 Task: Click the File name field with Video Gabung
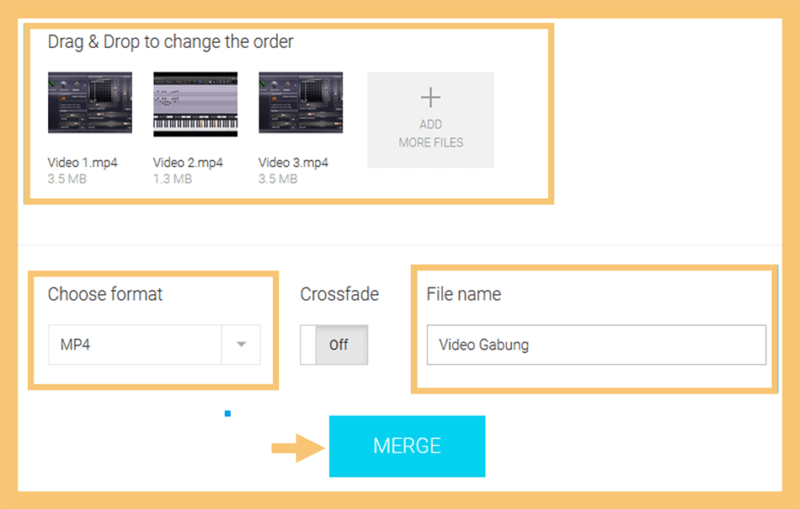pyautogui.click(x=596, y=345)
